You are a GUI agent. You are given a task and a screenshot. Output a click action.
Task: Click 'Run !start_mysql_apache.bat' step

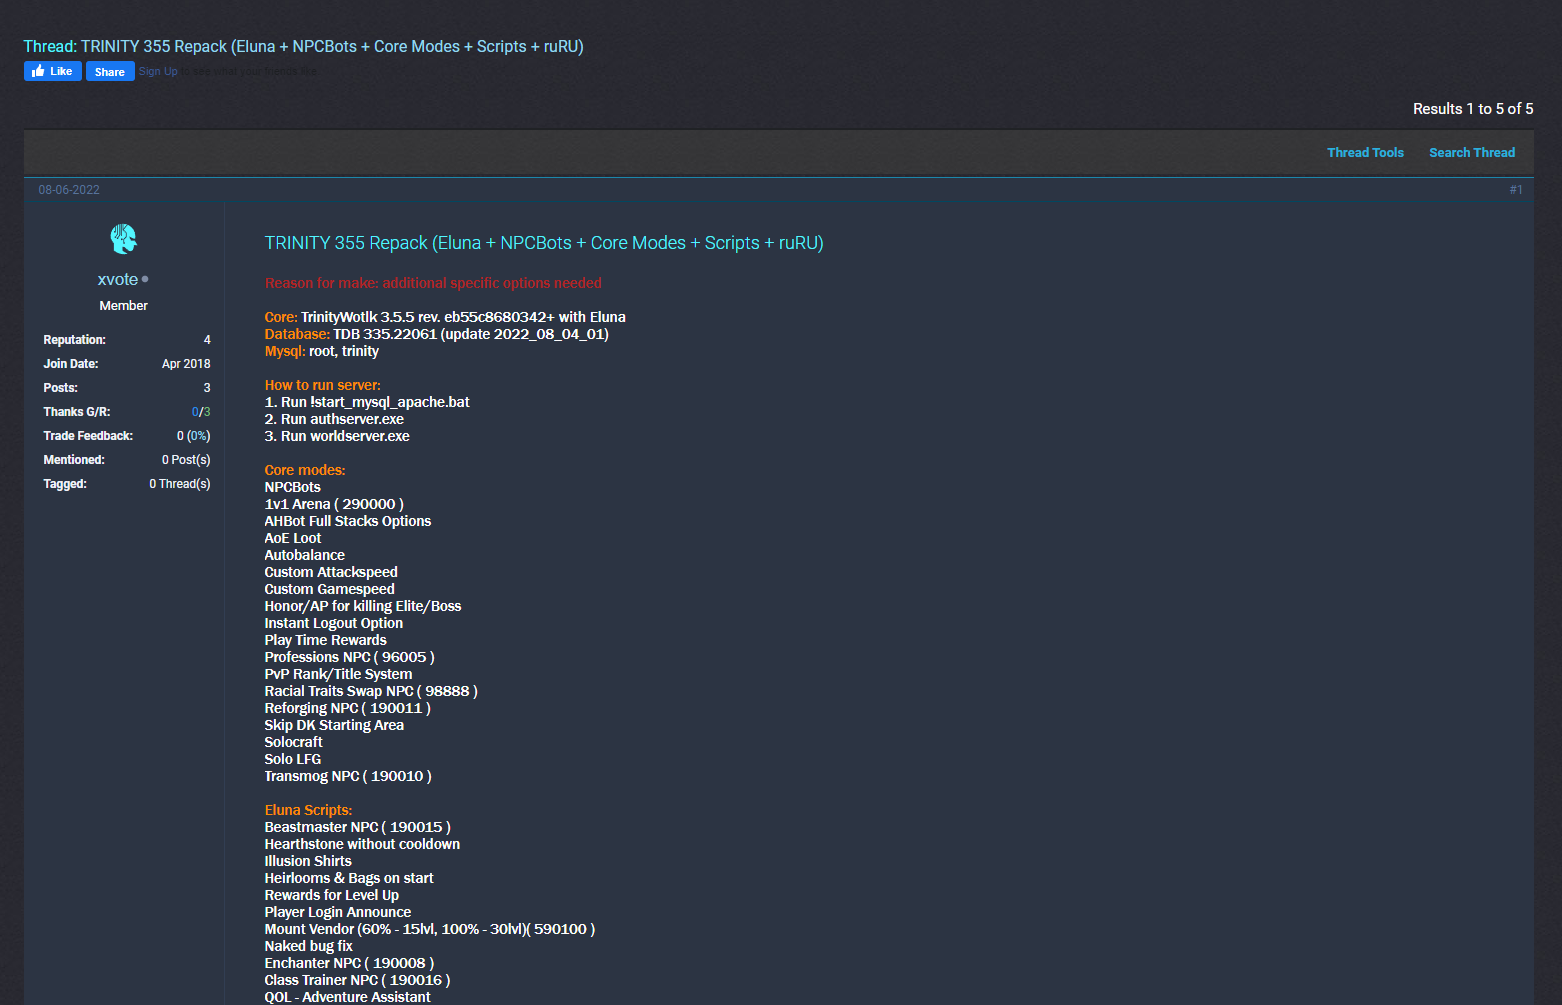(x=367, y=402)
